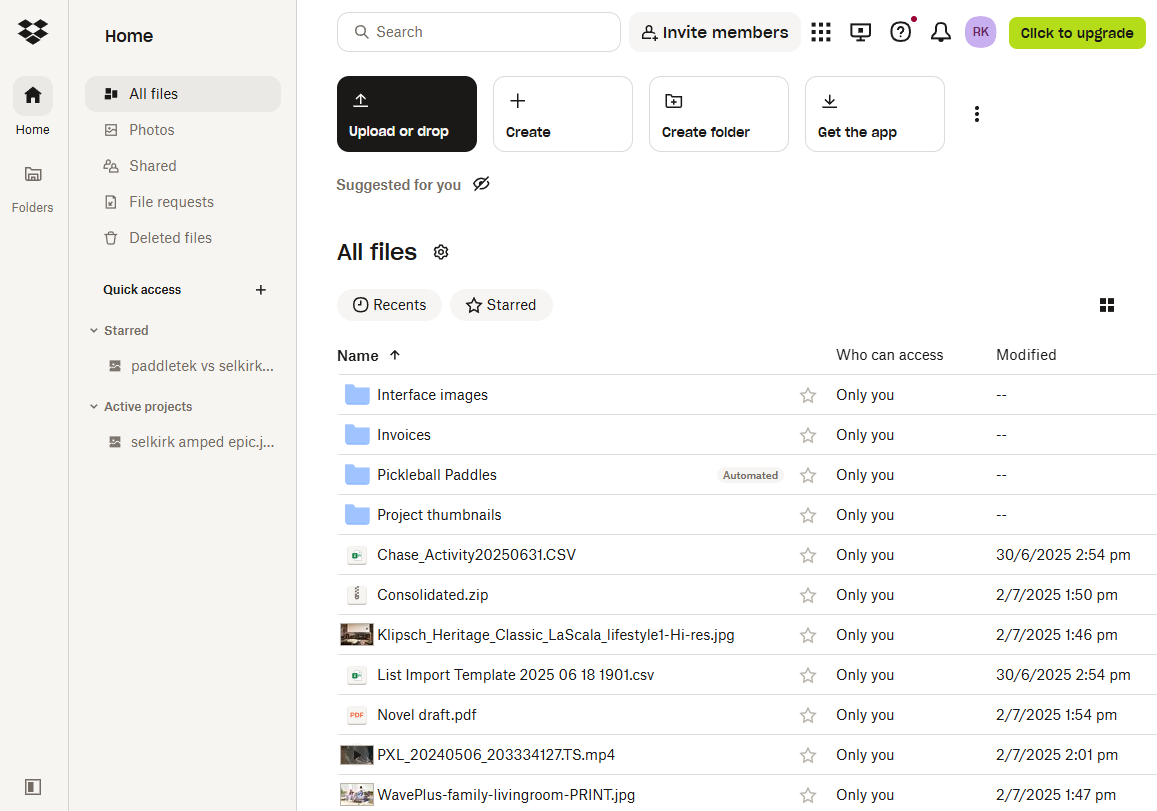Star WavePlus-family-livingroom-PRINT.jpg

(808, 795)
